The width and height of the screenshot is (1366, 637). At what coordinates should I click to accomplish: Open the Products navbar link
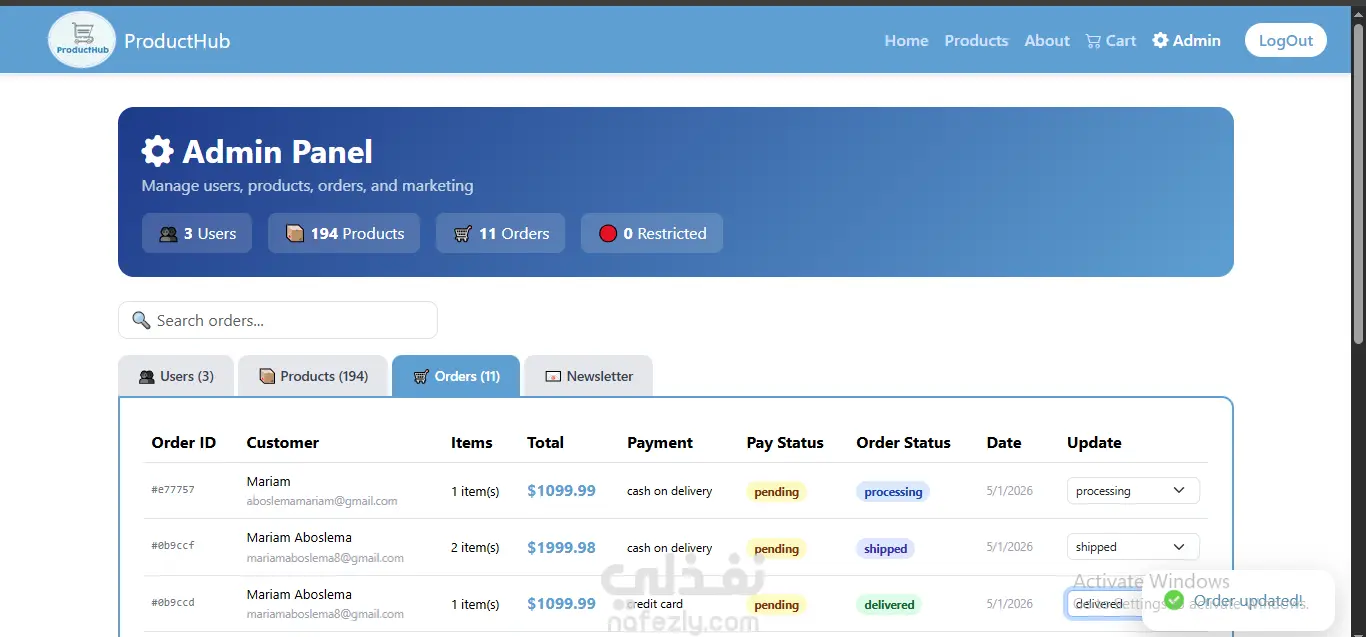pyautogui.click(x=976, y=41)
